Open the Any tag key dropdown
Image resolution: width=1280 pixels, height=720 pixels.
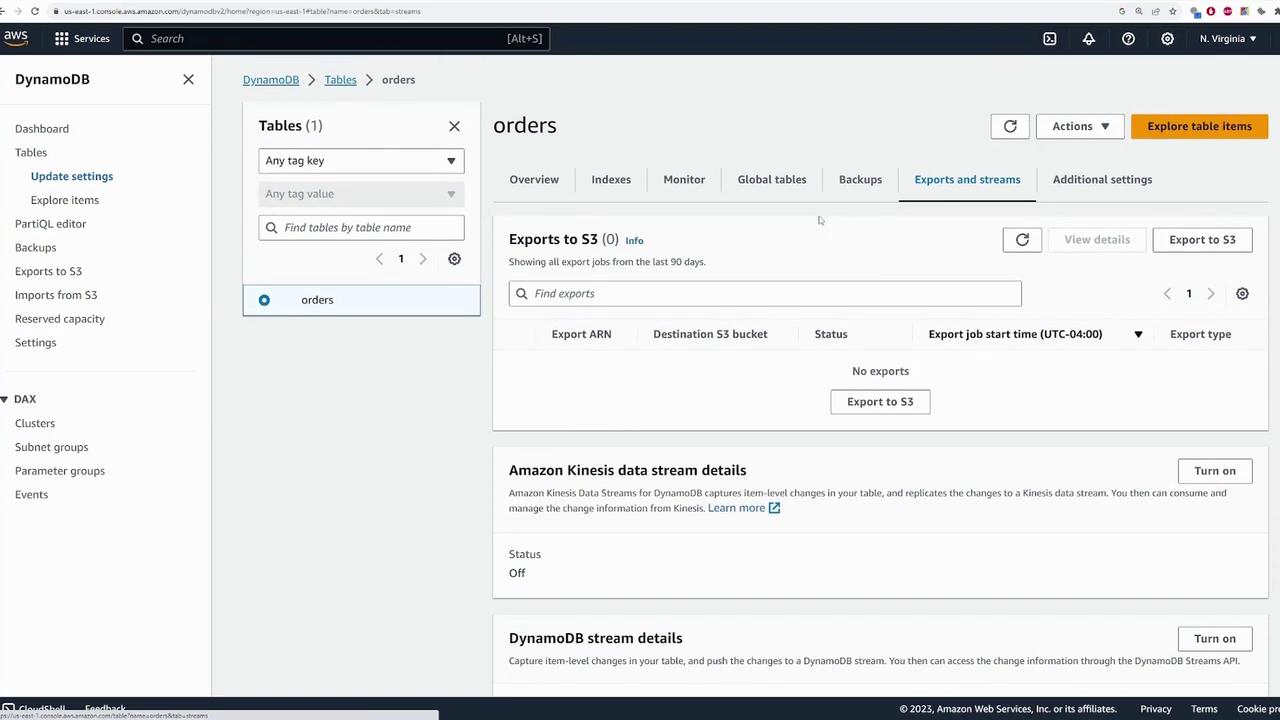point(361,161)
